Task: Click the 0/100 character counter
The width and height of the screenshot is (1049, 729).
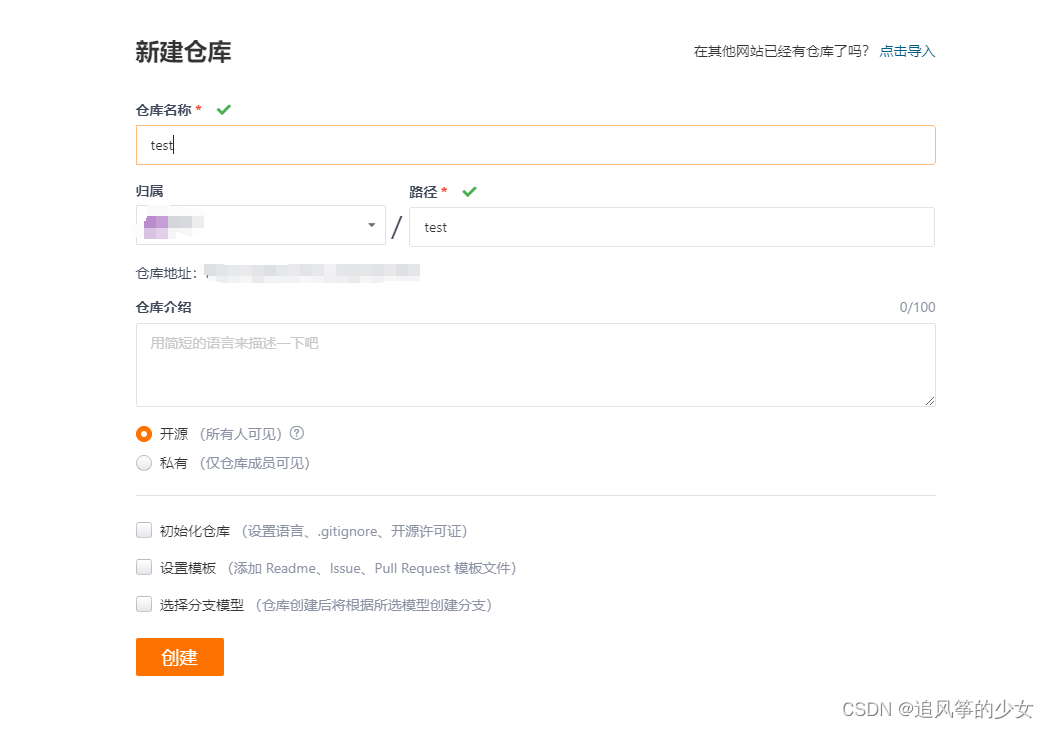Action: (917, 307)
